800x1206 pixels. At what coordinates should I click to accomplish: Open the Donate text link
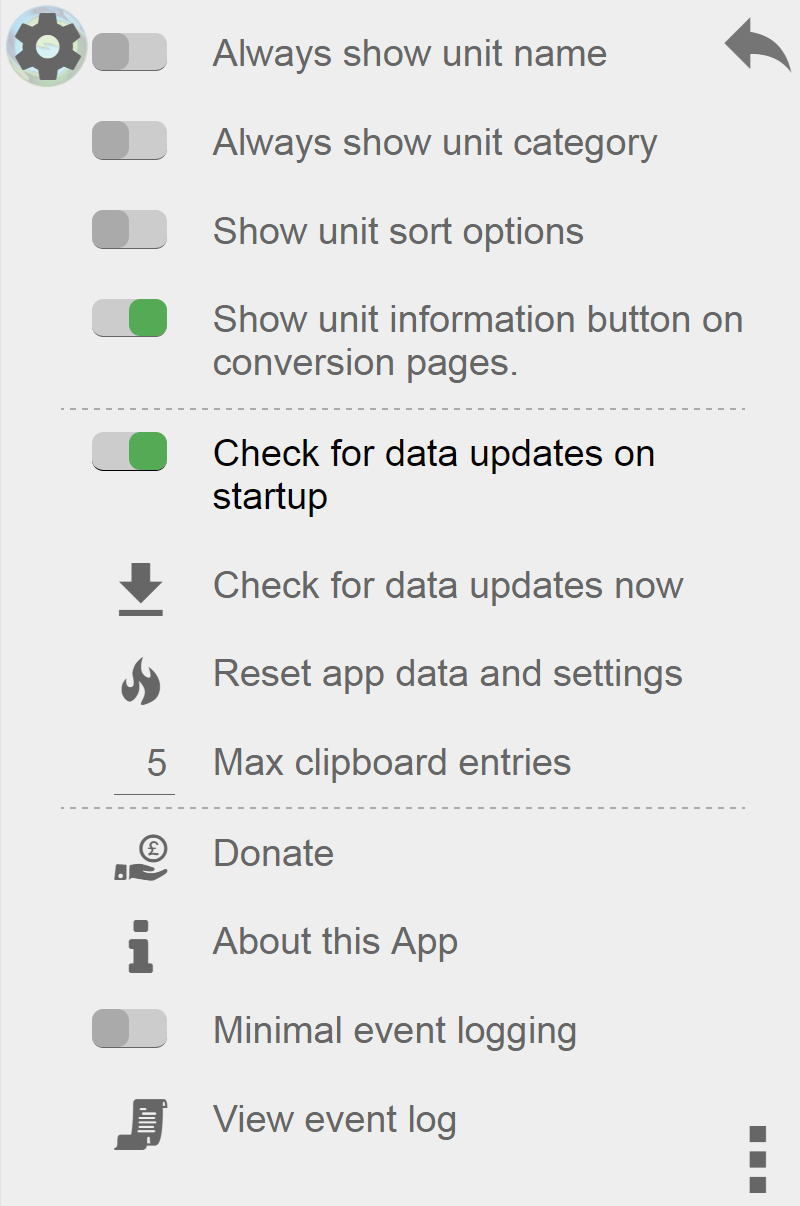pos(273,853)
